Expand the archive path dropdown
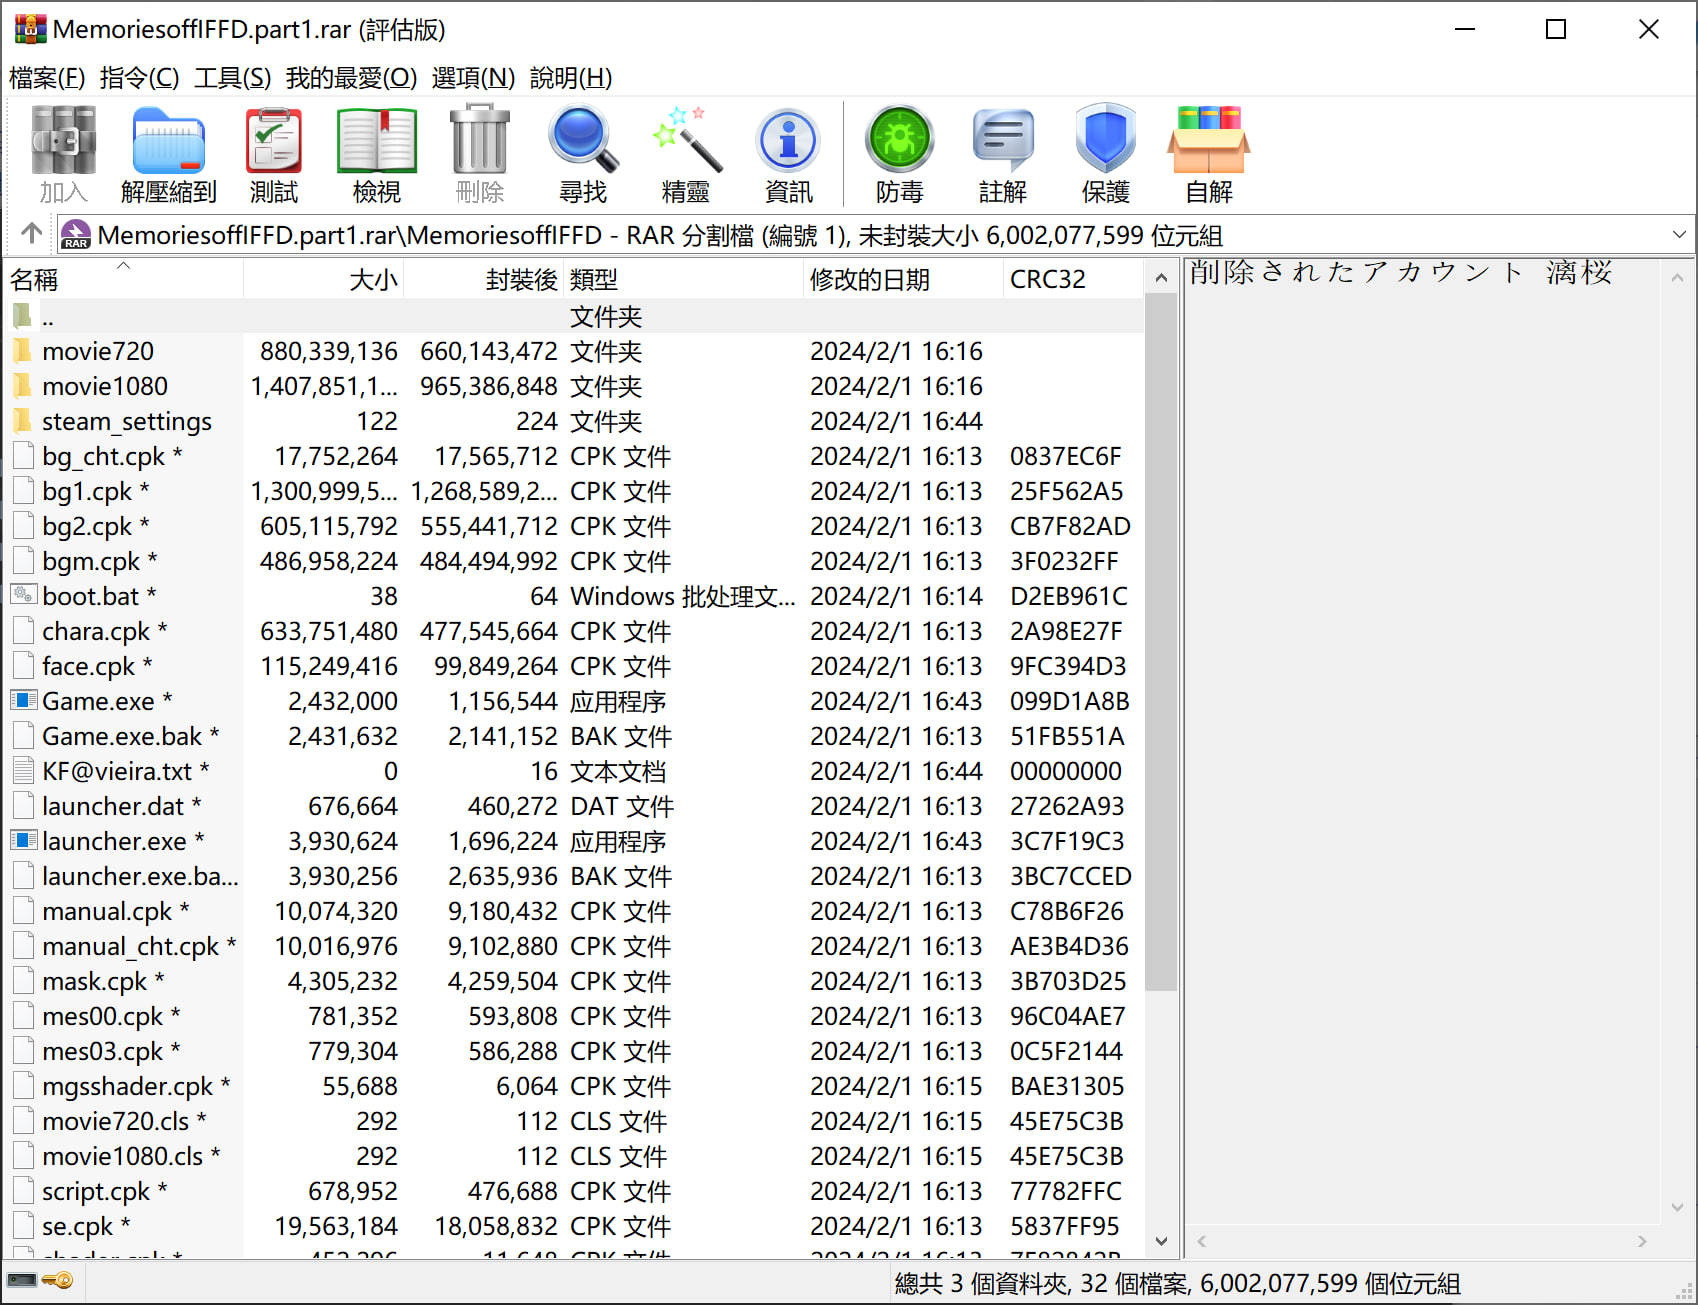Viewport: 1698px width, 1305px height. pyautogui.click(x=1678, y=235)
